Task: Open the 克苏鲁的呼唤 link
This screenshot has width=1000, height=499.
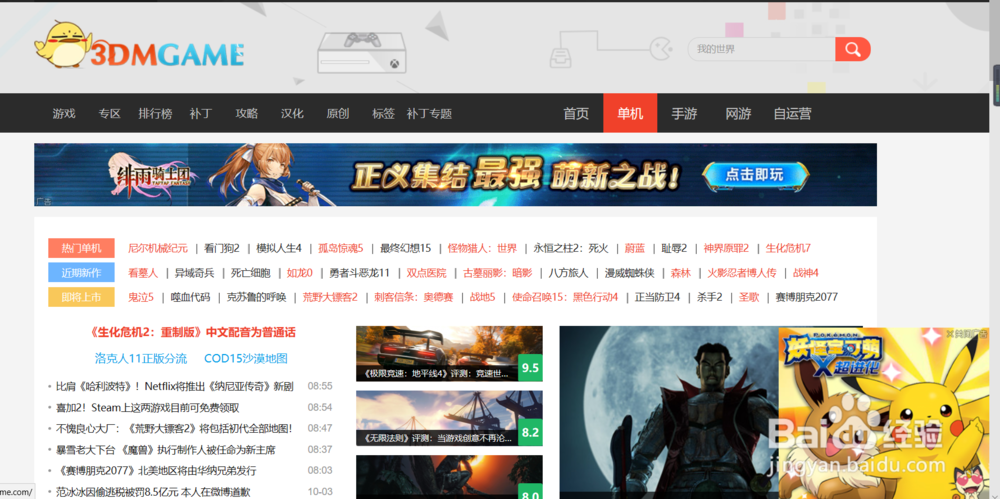Action: pyautogui.click(x=256, y=297)
